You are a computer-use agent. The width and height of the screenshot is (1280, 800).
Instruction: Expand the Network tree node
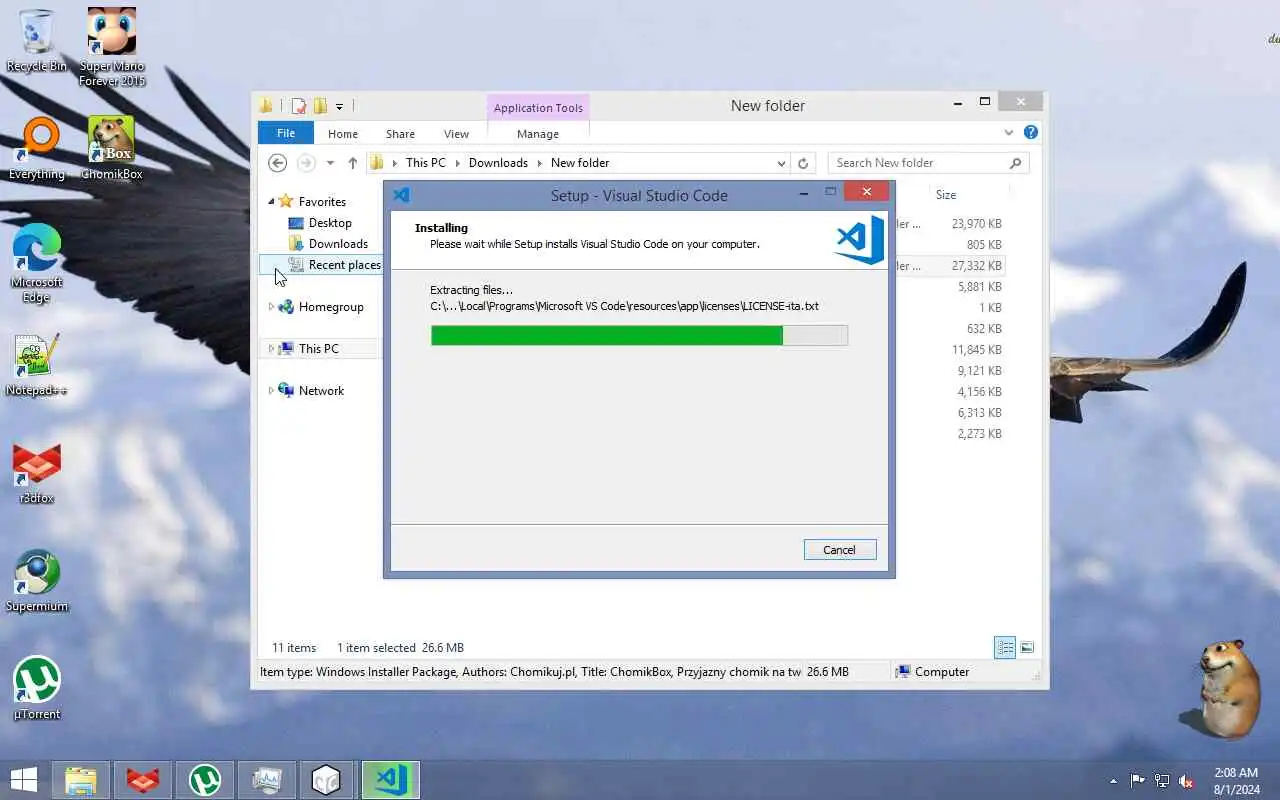point(271,391)
